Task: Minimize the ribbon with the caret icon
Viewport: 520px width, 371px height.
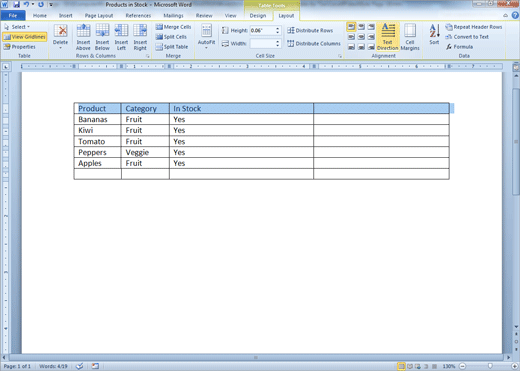Action: (x=505, y=15)
